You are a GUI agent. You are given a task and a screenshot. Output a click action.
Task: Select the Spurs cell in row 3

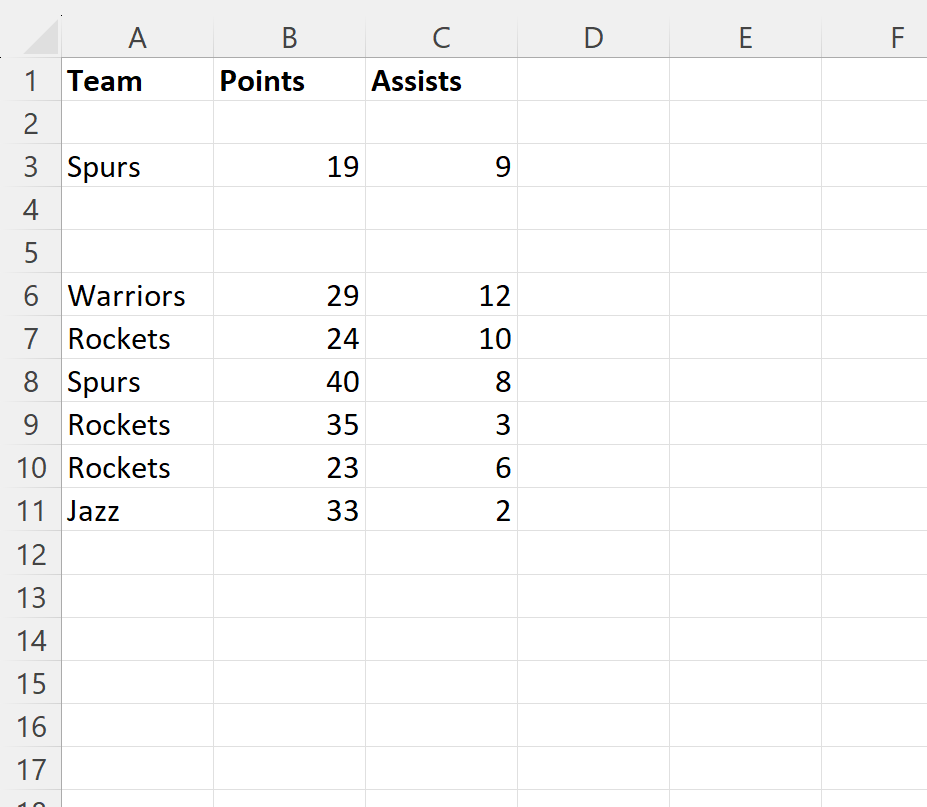click(x=137, y=166)
